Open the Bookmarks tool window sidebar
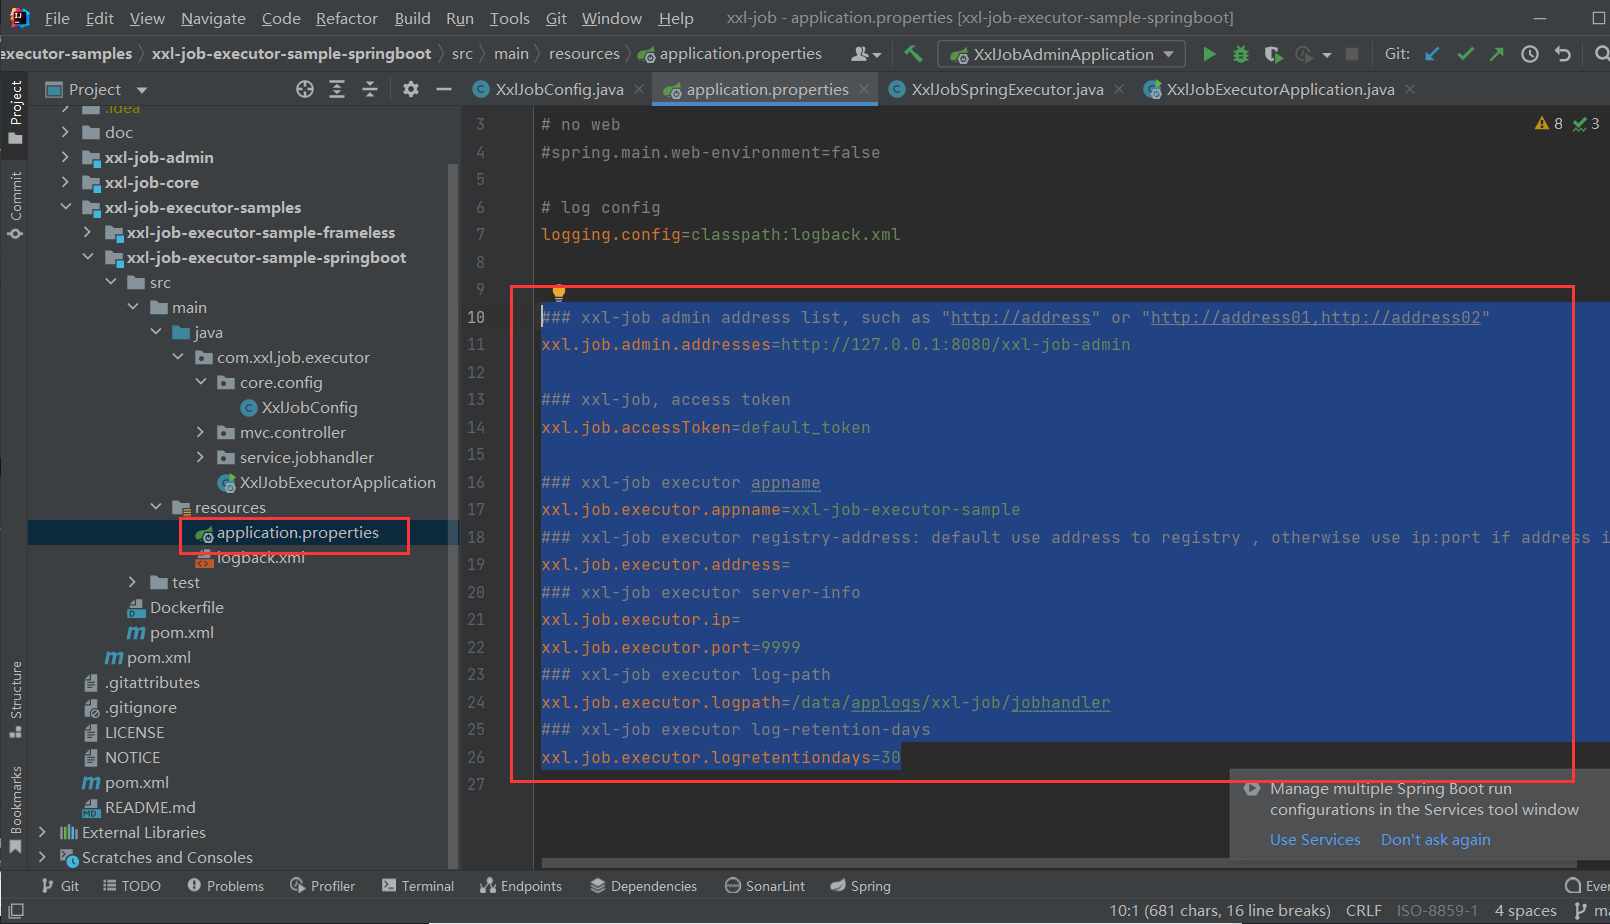Image resolution: width=1610 pixels, height=924 pixels. [15, 809]
